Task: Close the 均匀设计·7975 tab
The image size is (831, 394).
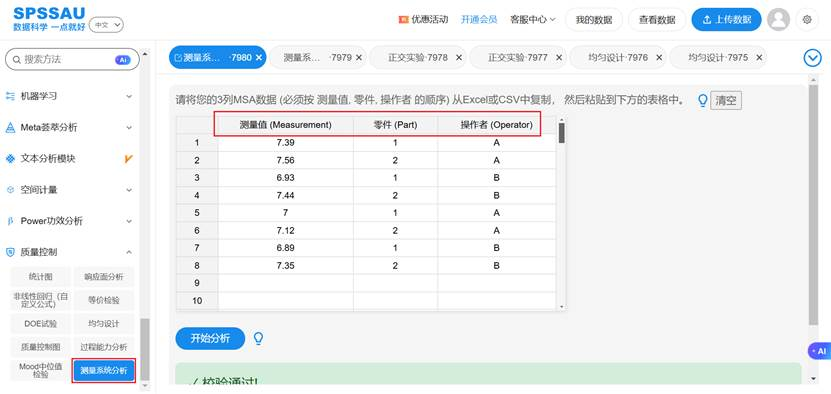Action: [759, 58]
